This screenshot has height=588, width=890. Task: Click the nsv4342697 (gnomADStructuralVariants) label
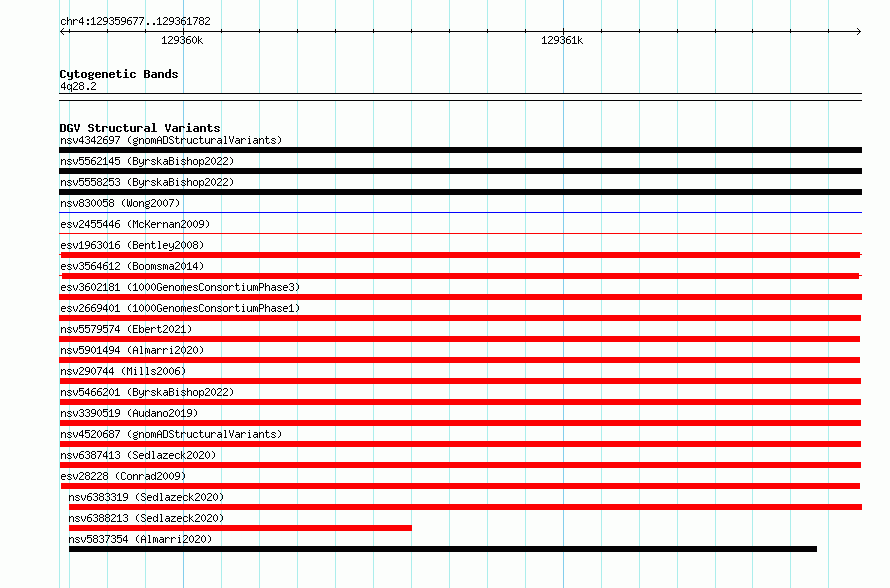pos(171,140)
